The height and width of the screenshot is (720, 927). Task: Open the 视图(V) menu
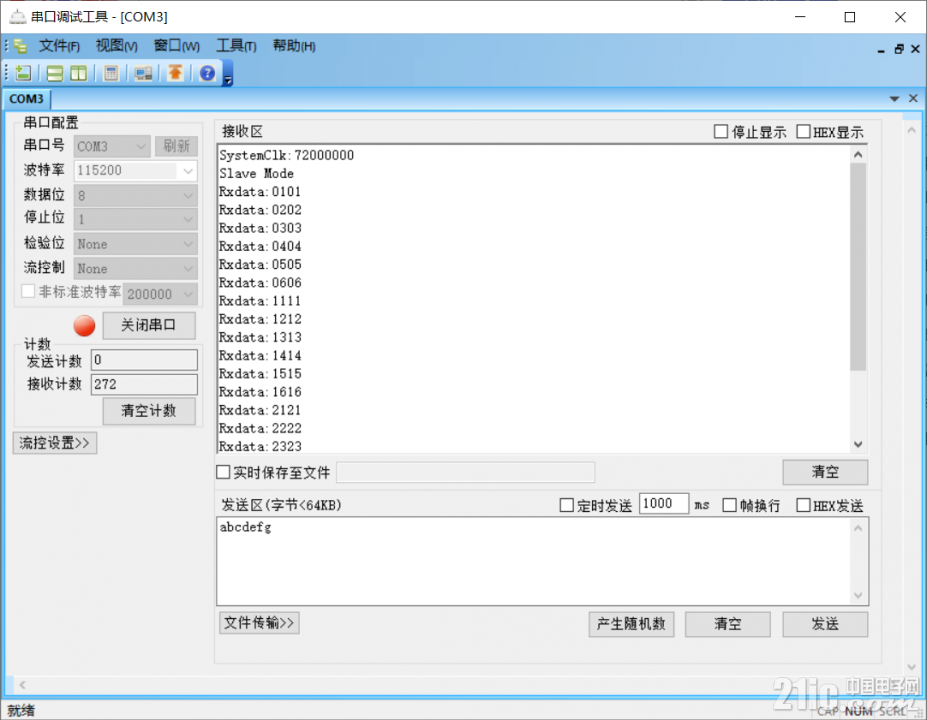point(116,46)
